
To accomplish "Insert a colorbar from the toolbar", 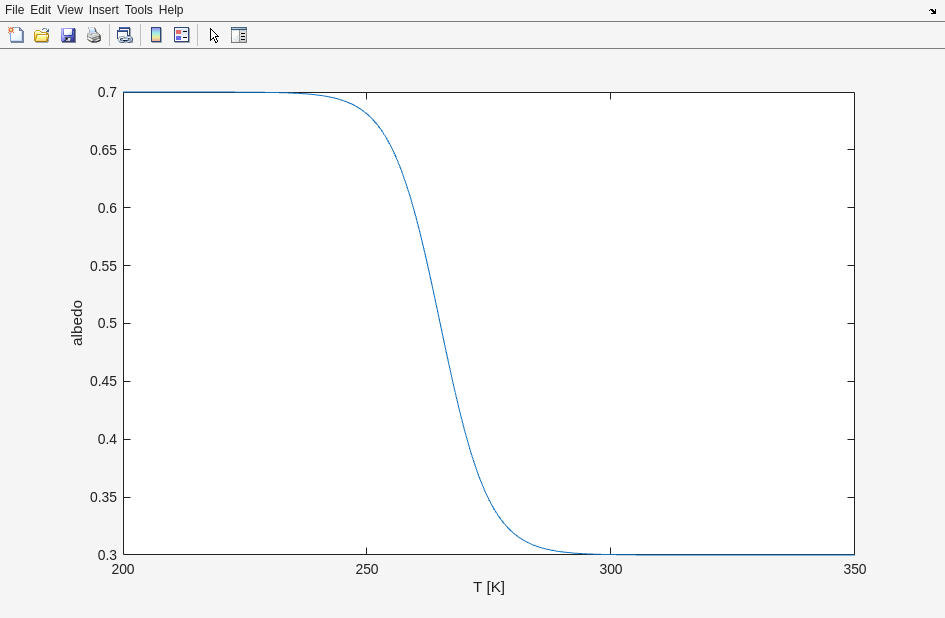I will click(x=156, y=35).
